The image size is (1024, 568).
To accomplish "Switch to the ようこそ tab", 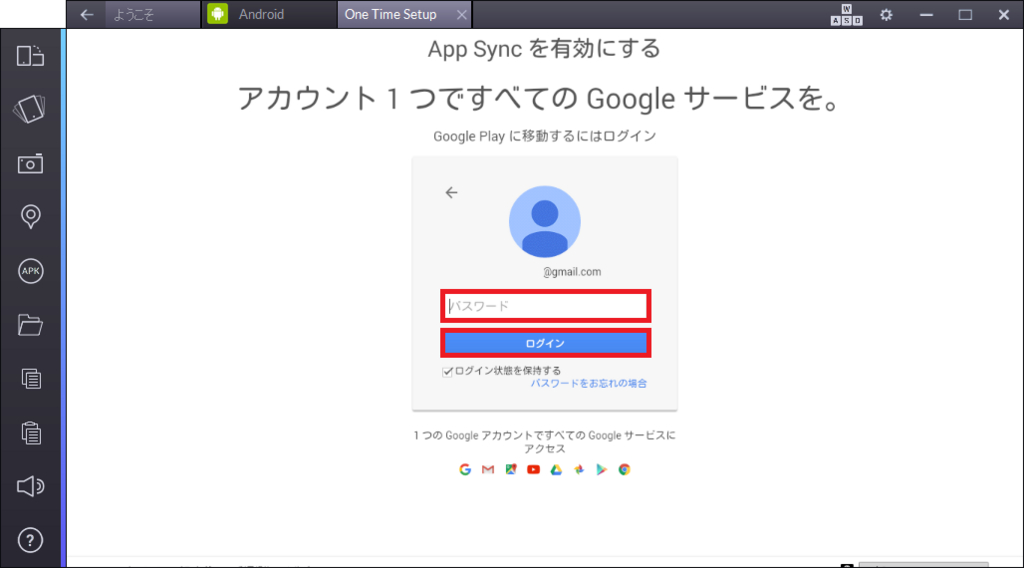I will click(152, 14).
